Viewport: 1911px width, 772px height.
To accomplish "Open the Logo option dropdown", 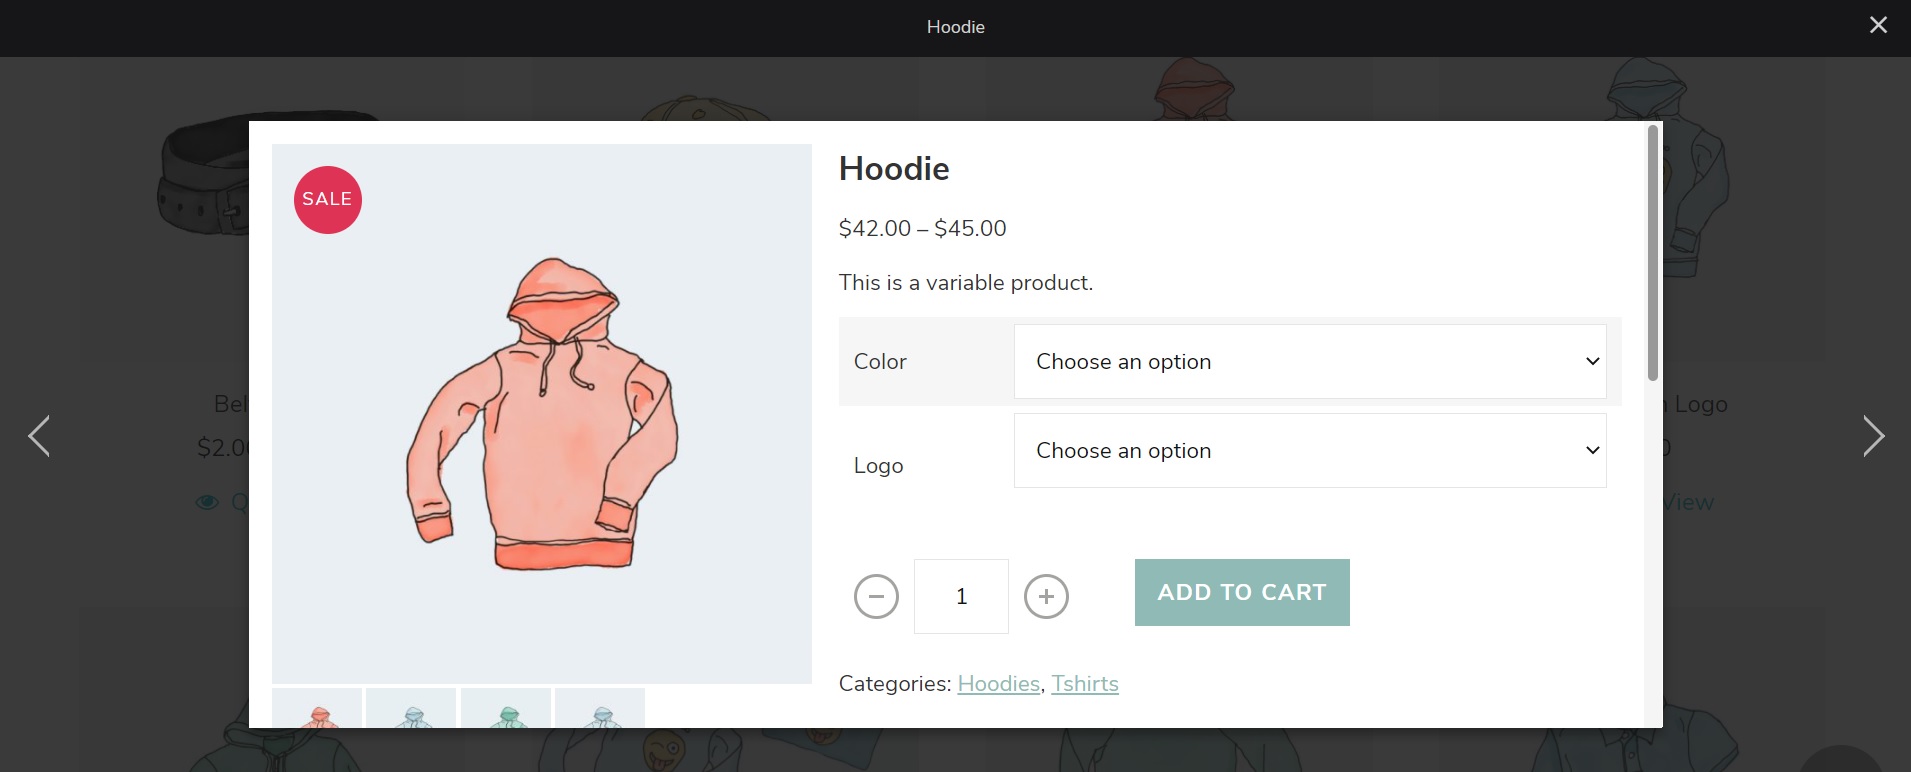I will click(1309, 451).
